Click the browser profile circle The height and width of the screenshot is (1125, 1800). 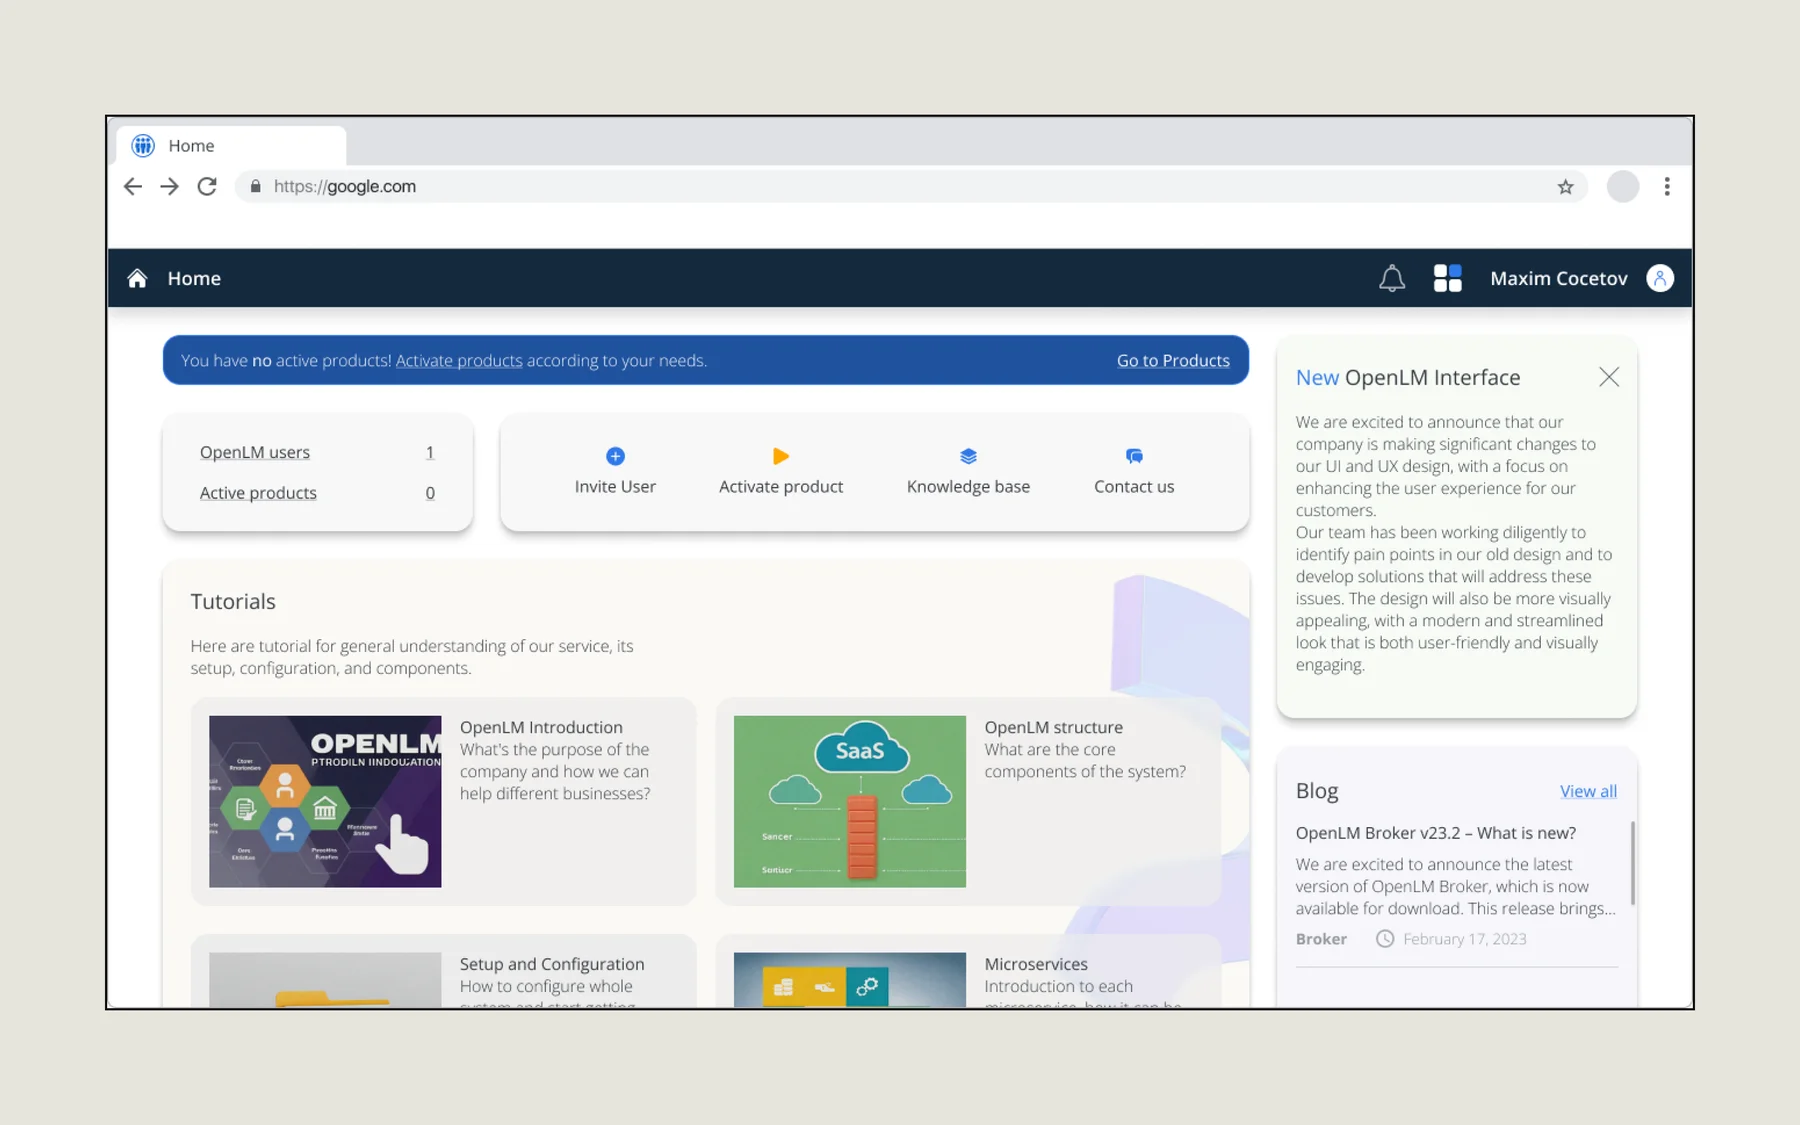1623,186
